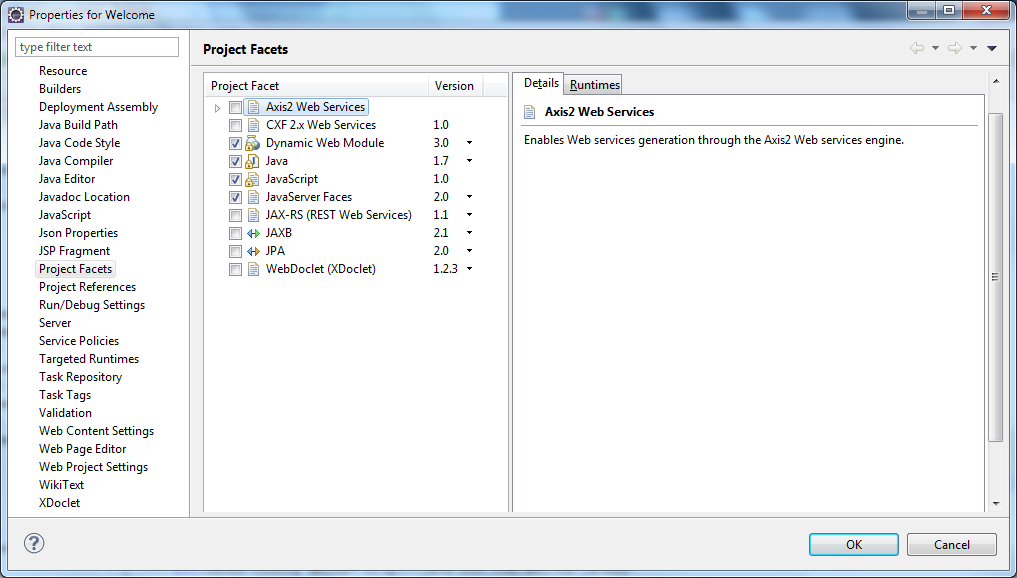Click the Version column header
This screenshot has width=1017, height=578.
(x=455, y=86)
